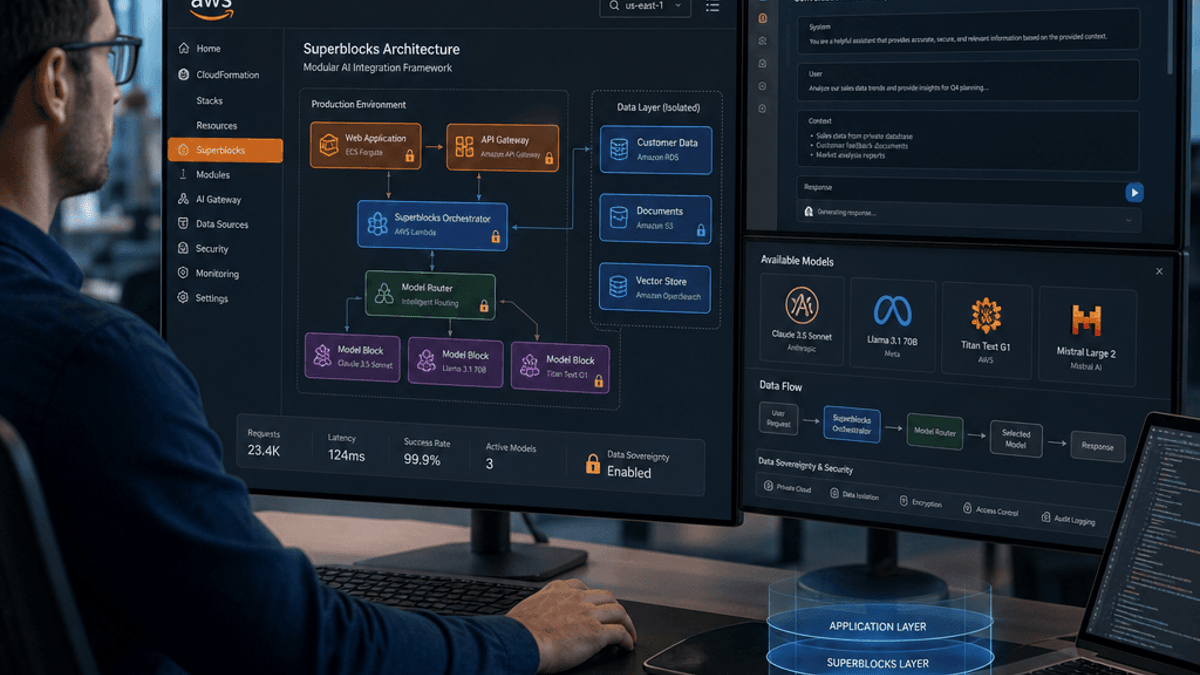Select the Llama 3.1 70B Model Block
This screenshot has height=675, width=1200.
[456, 361]
